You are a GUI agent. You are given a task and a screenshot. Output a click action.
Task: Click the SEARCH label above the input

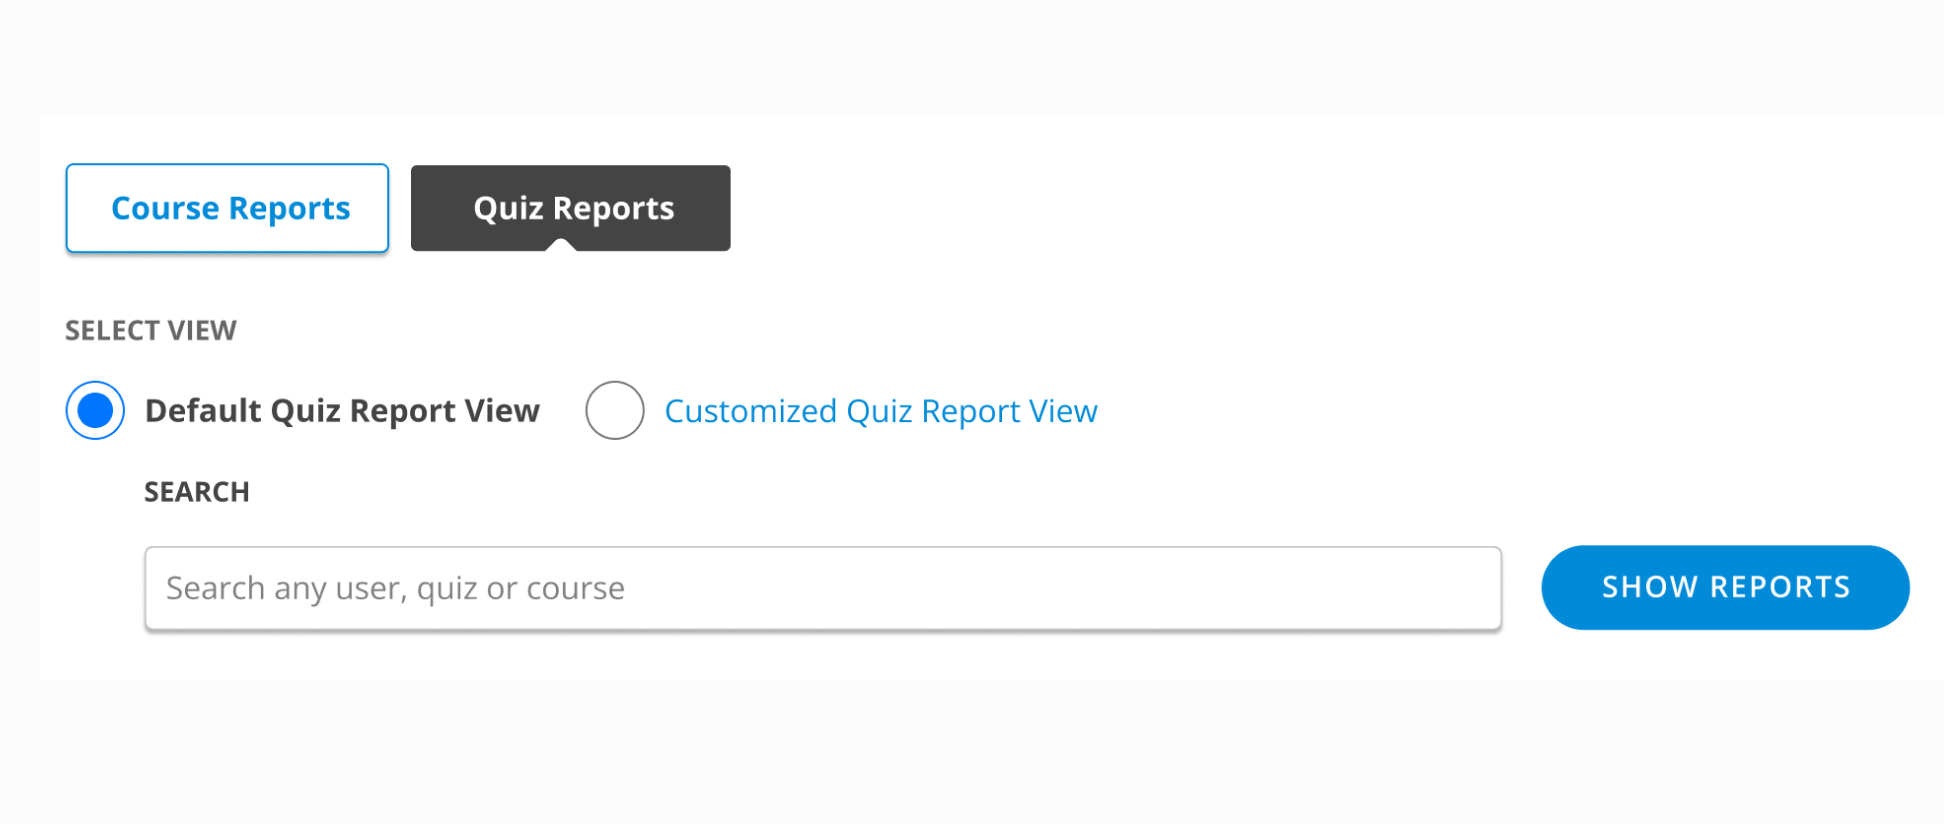pyautogui.click(x=197, y=492)
